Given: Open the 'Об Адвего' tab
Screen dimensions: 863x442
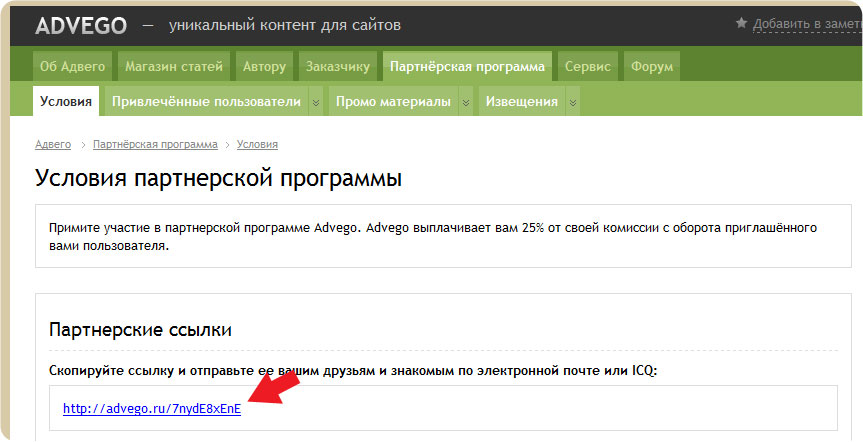Looking at the screenshot, I should click(x=72, y=67).
